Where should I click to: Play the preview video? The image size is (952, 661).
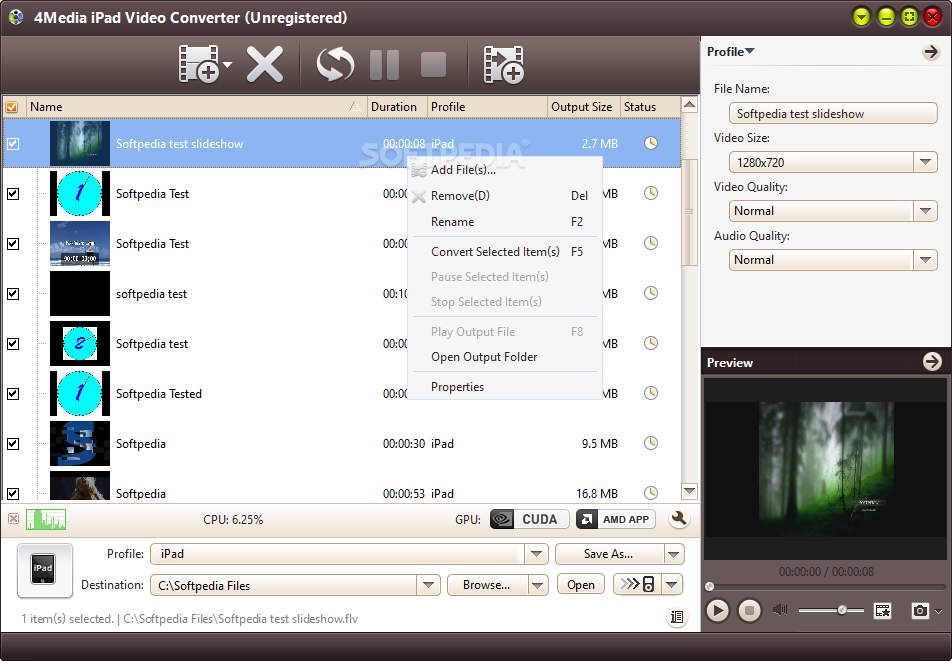point(717,610)
